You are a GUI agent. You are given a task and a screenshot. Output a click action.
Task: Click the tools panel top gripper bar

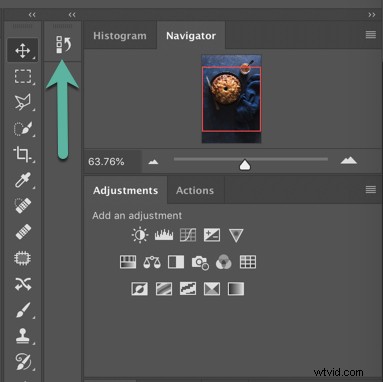coord(23,26)
